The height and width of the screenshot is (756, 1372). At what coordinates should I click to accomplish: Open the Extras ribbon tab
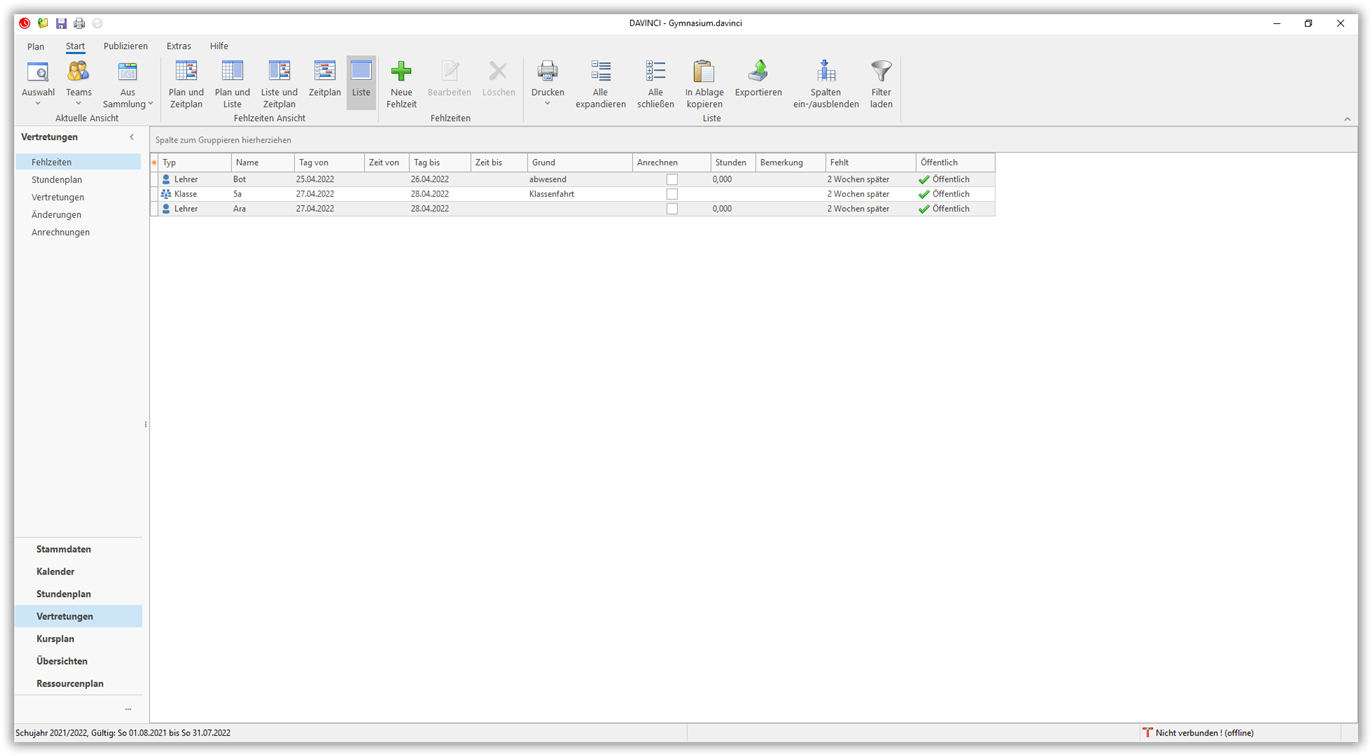point(179,46)
